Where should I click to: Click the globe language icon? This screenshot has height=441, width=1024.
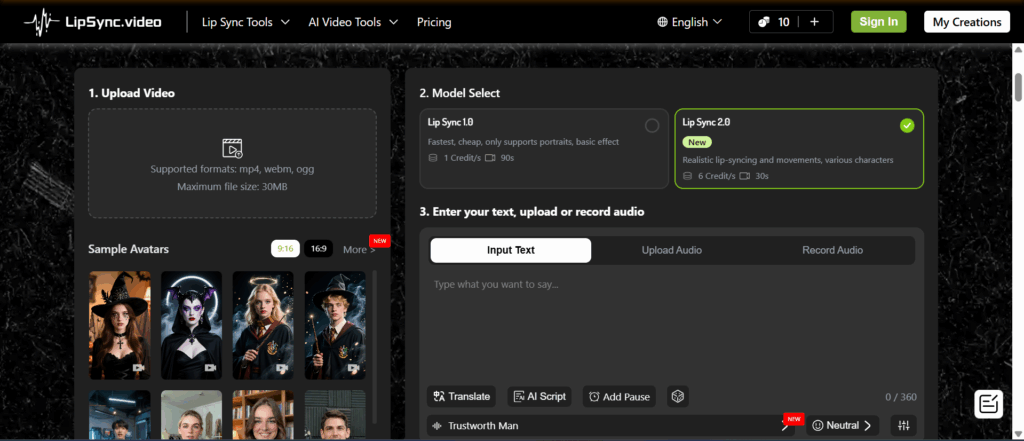[662, 22]
